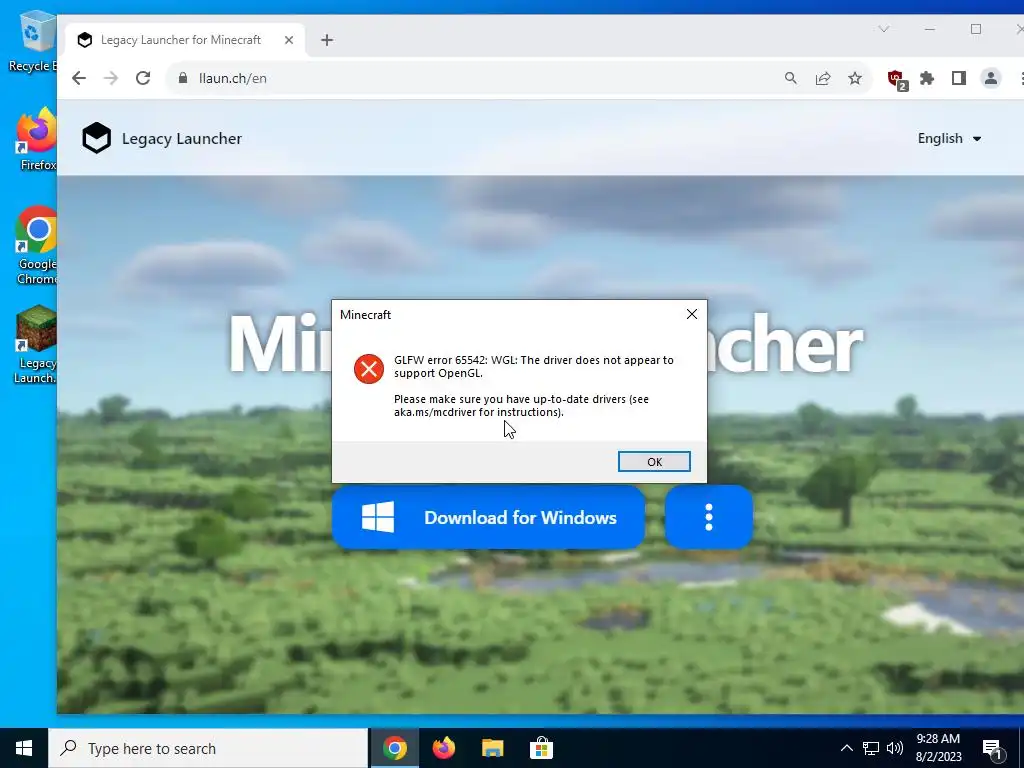Select the Firefox desktop shortcut
Screen dimensions: 1024x768
[x=37, y=139]
